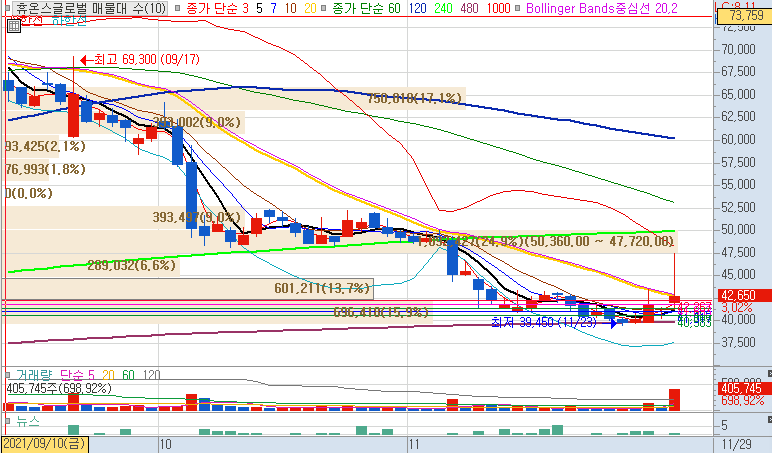Click the yellow 73,759 price tag

[x=745, y=16]
